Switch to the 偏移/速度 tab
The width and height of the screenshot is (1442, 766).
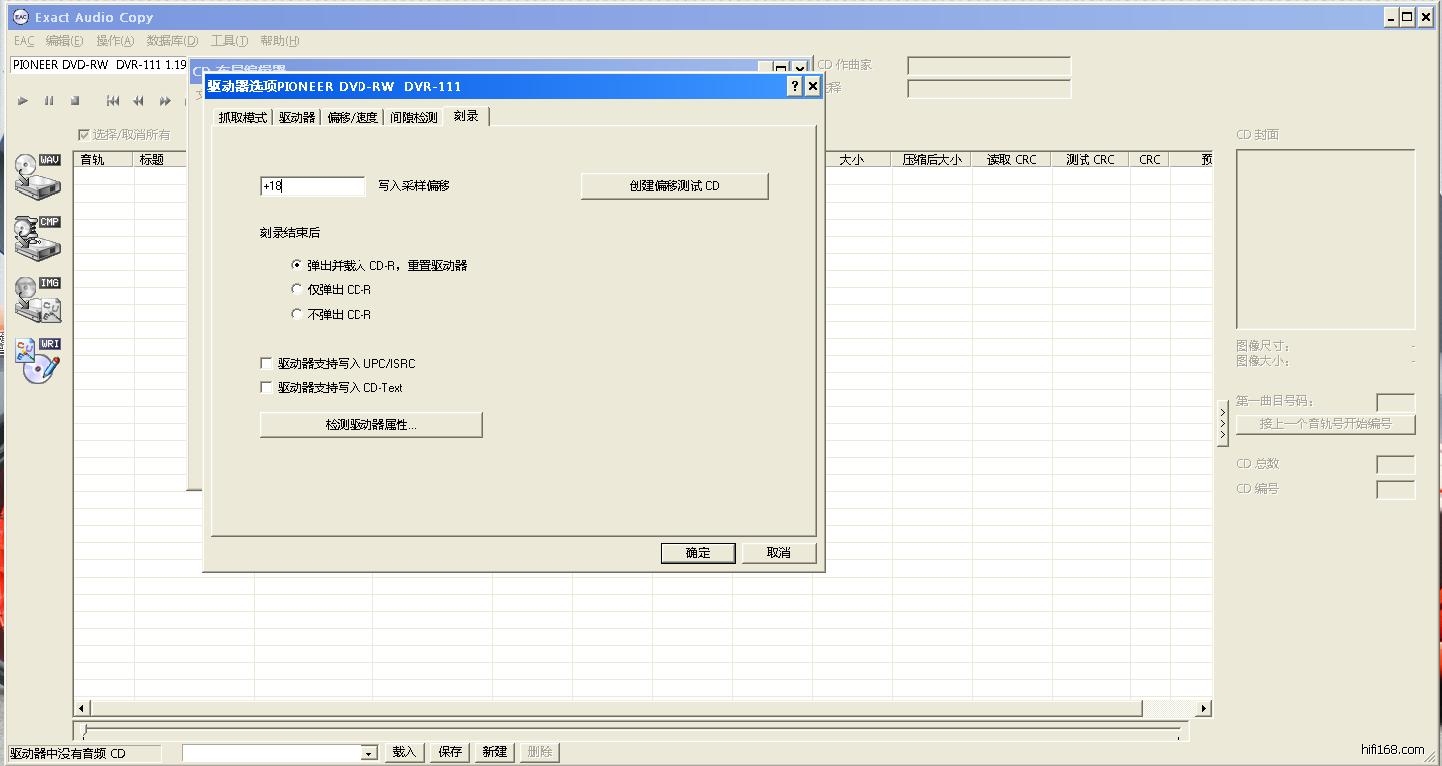pyautogui.click(x=353, y=118)
